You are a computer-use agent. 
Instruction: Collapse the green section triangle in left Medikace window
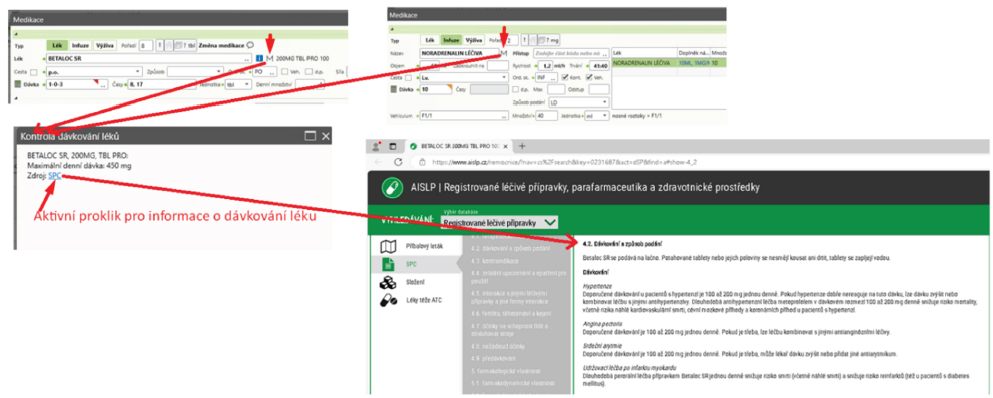(16, 34)
